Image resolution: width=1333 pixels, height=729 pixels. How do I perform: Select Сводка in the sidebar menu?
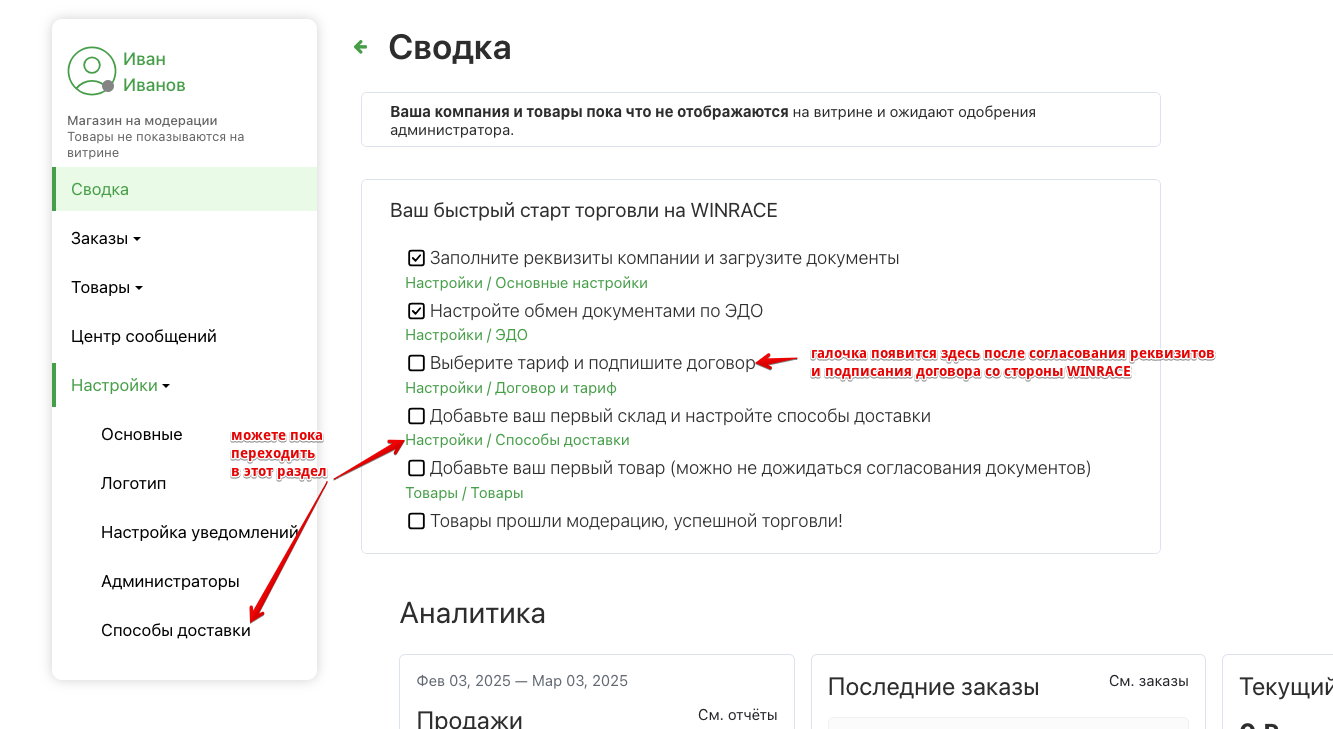tap(185, 189)
